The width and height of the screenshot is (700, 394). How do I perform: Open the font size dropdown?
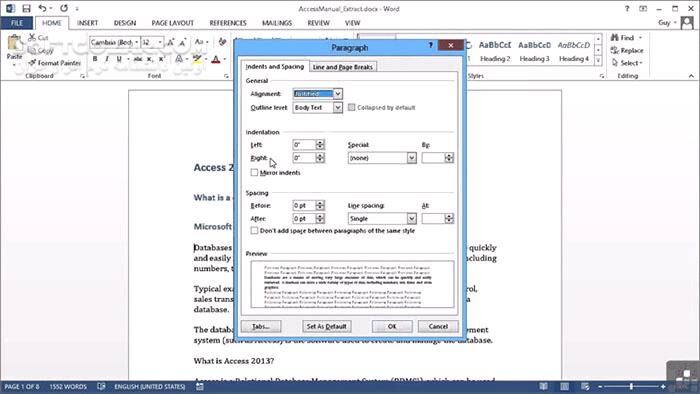click(160, 42)
